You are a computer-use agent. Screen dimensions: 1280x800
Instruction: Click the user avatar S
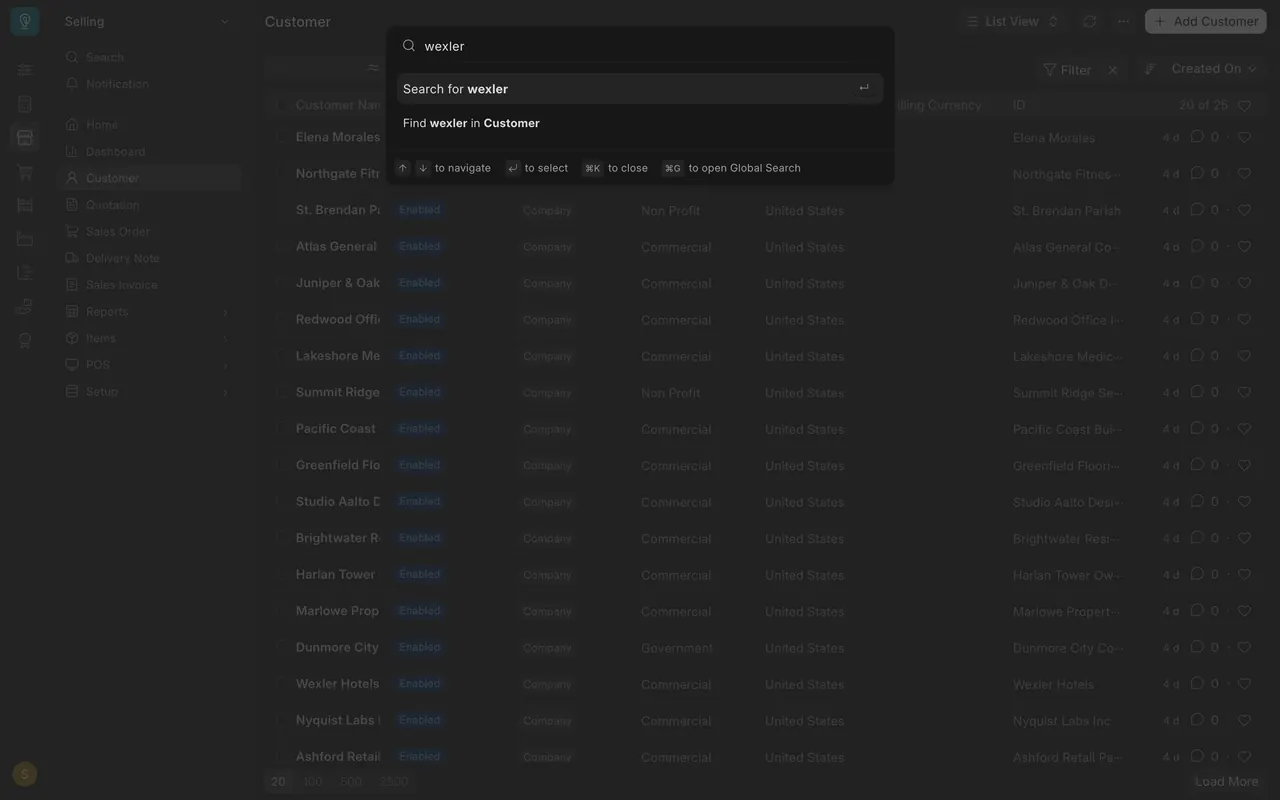click(x=25, y=774)
